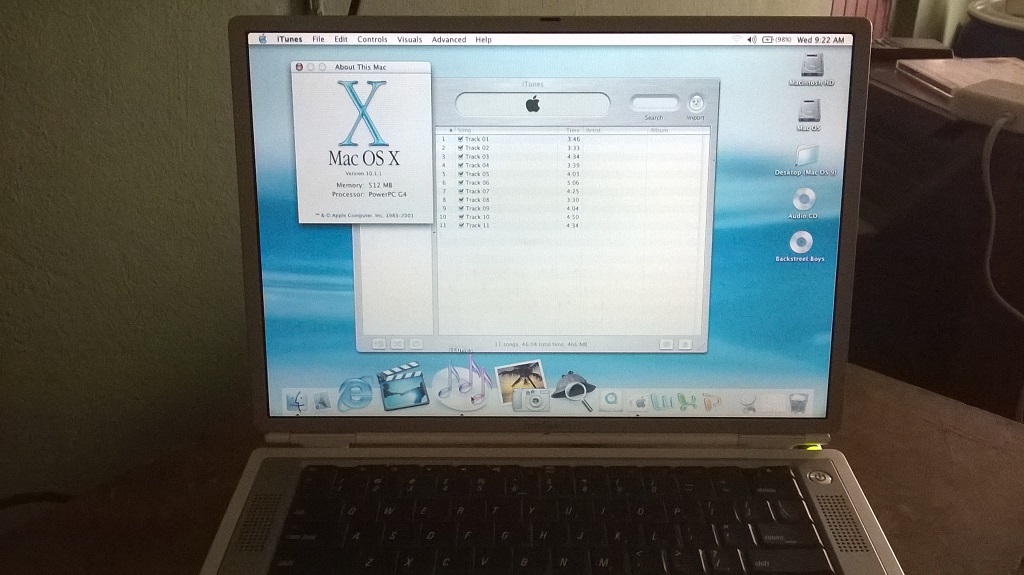Uncheck the Track 08 checkbox

tap(460, 200)
